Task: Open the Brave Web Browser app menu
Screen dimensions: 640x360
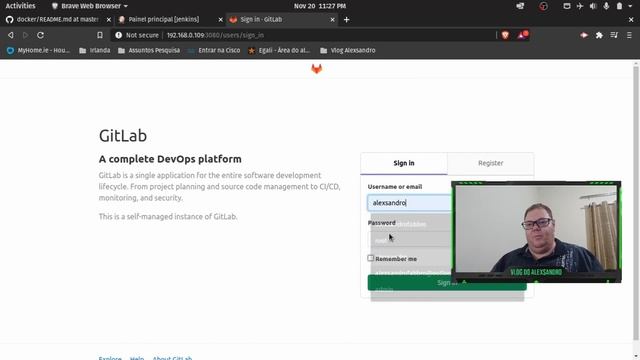Action: pos(89,6)
